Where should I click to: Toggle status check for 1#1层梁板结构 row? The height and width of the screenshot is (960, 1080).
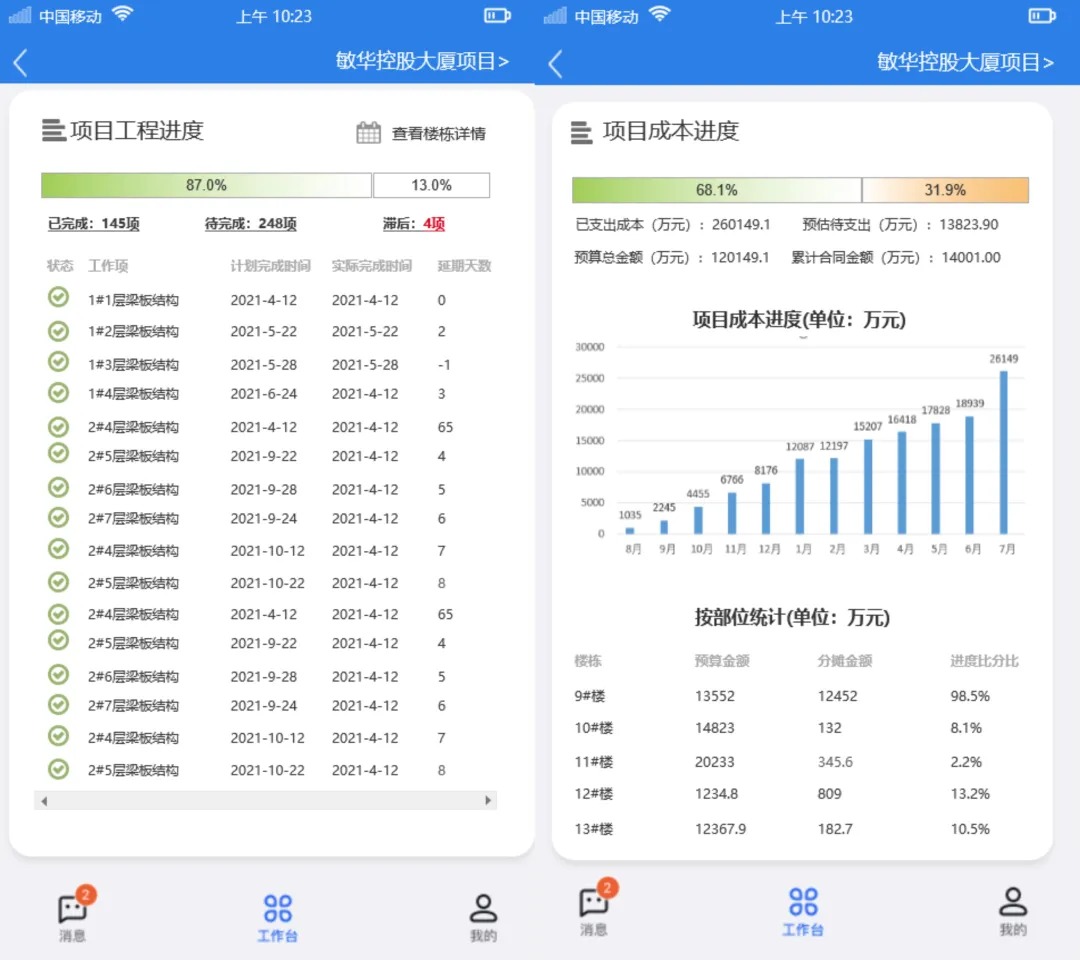coord(59,298)
